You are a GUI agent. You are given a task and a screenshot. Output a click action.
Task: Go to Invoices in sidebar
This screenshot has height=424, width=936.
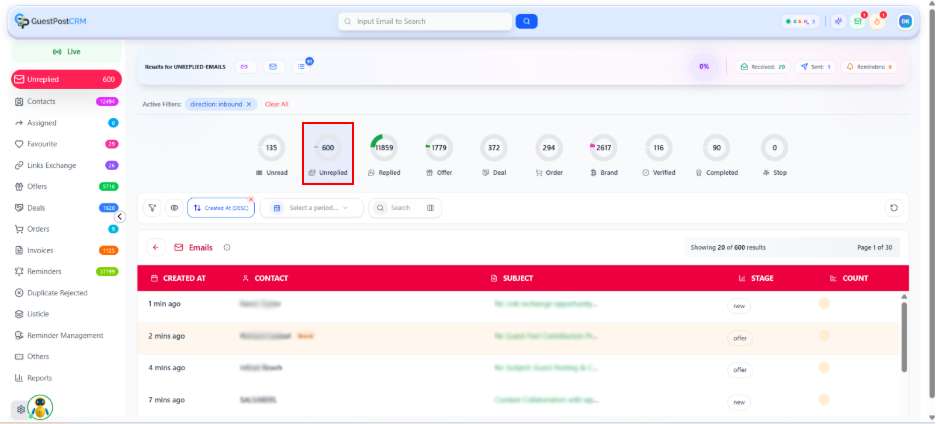(66, 250)
